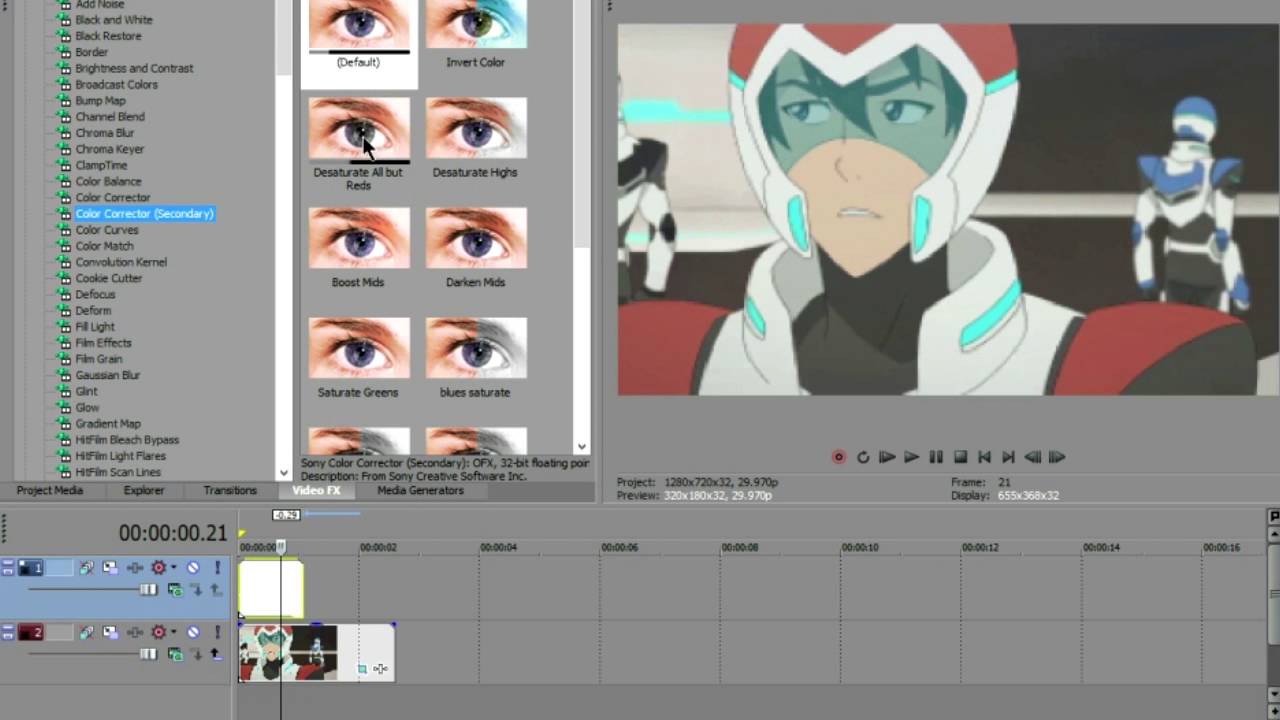
Task: Solo video track 2
Action: tap(216, 632)
